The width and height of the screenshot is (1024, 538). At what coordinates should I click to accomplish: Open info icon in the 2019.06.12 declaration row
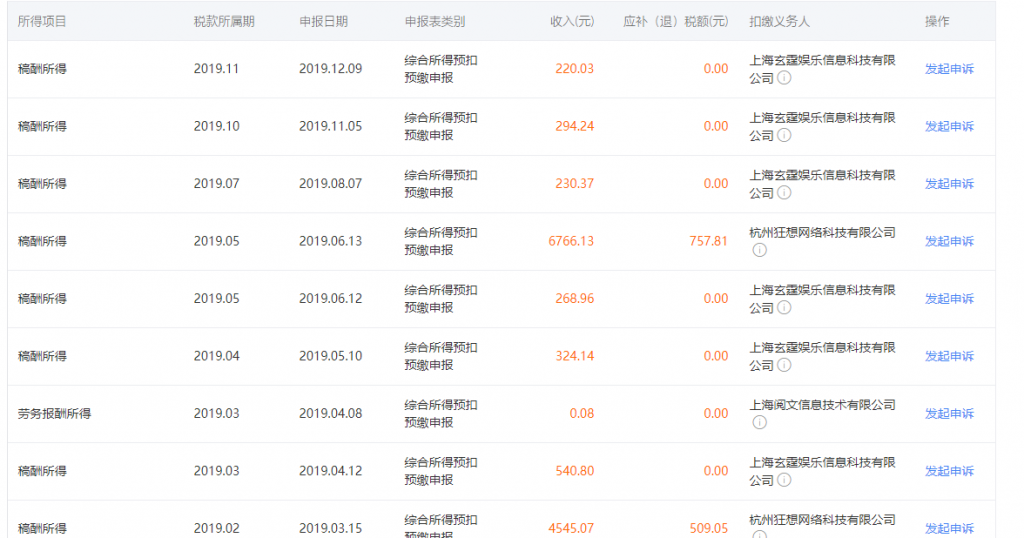[x=784, y=308]
